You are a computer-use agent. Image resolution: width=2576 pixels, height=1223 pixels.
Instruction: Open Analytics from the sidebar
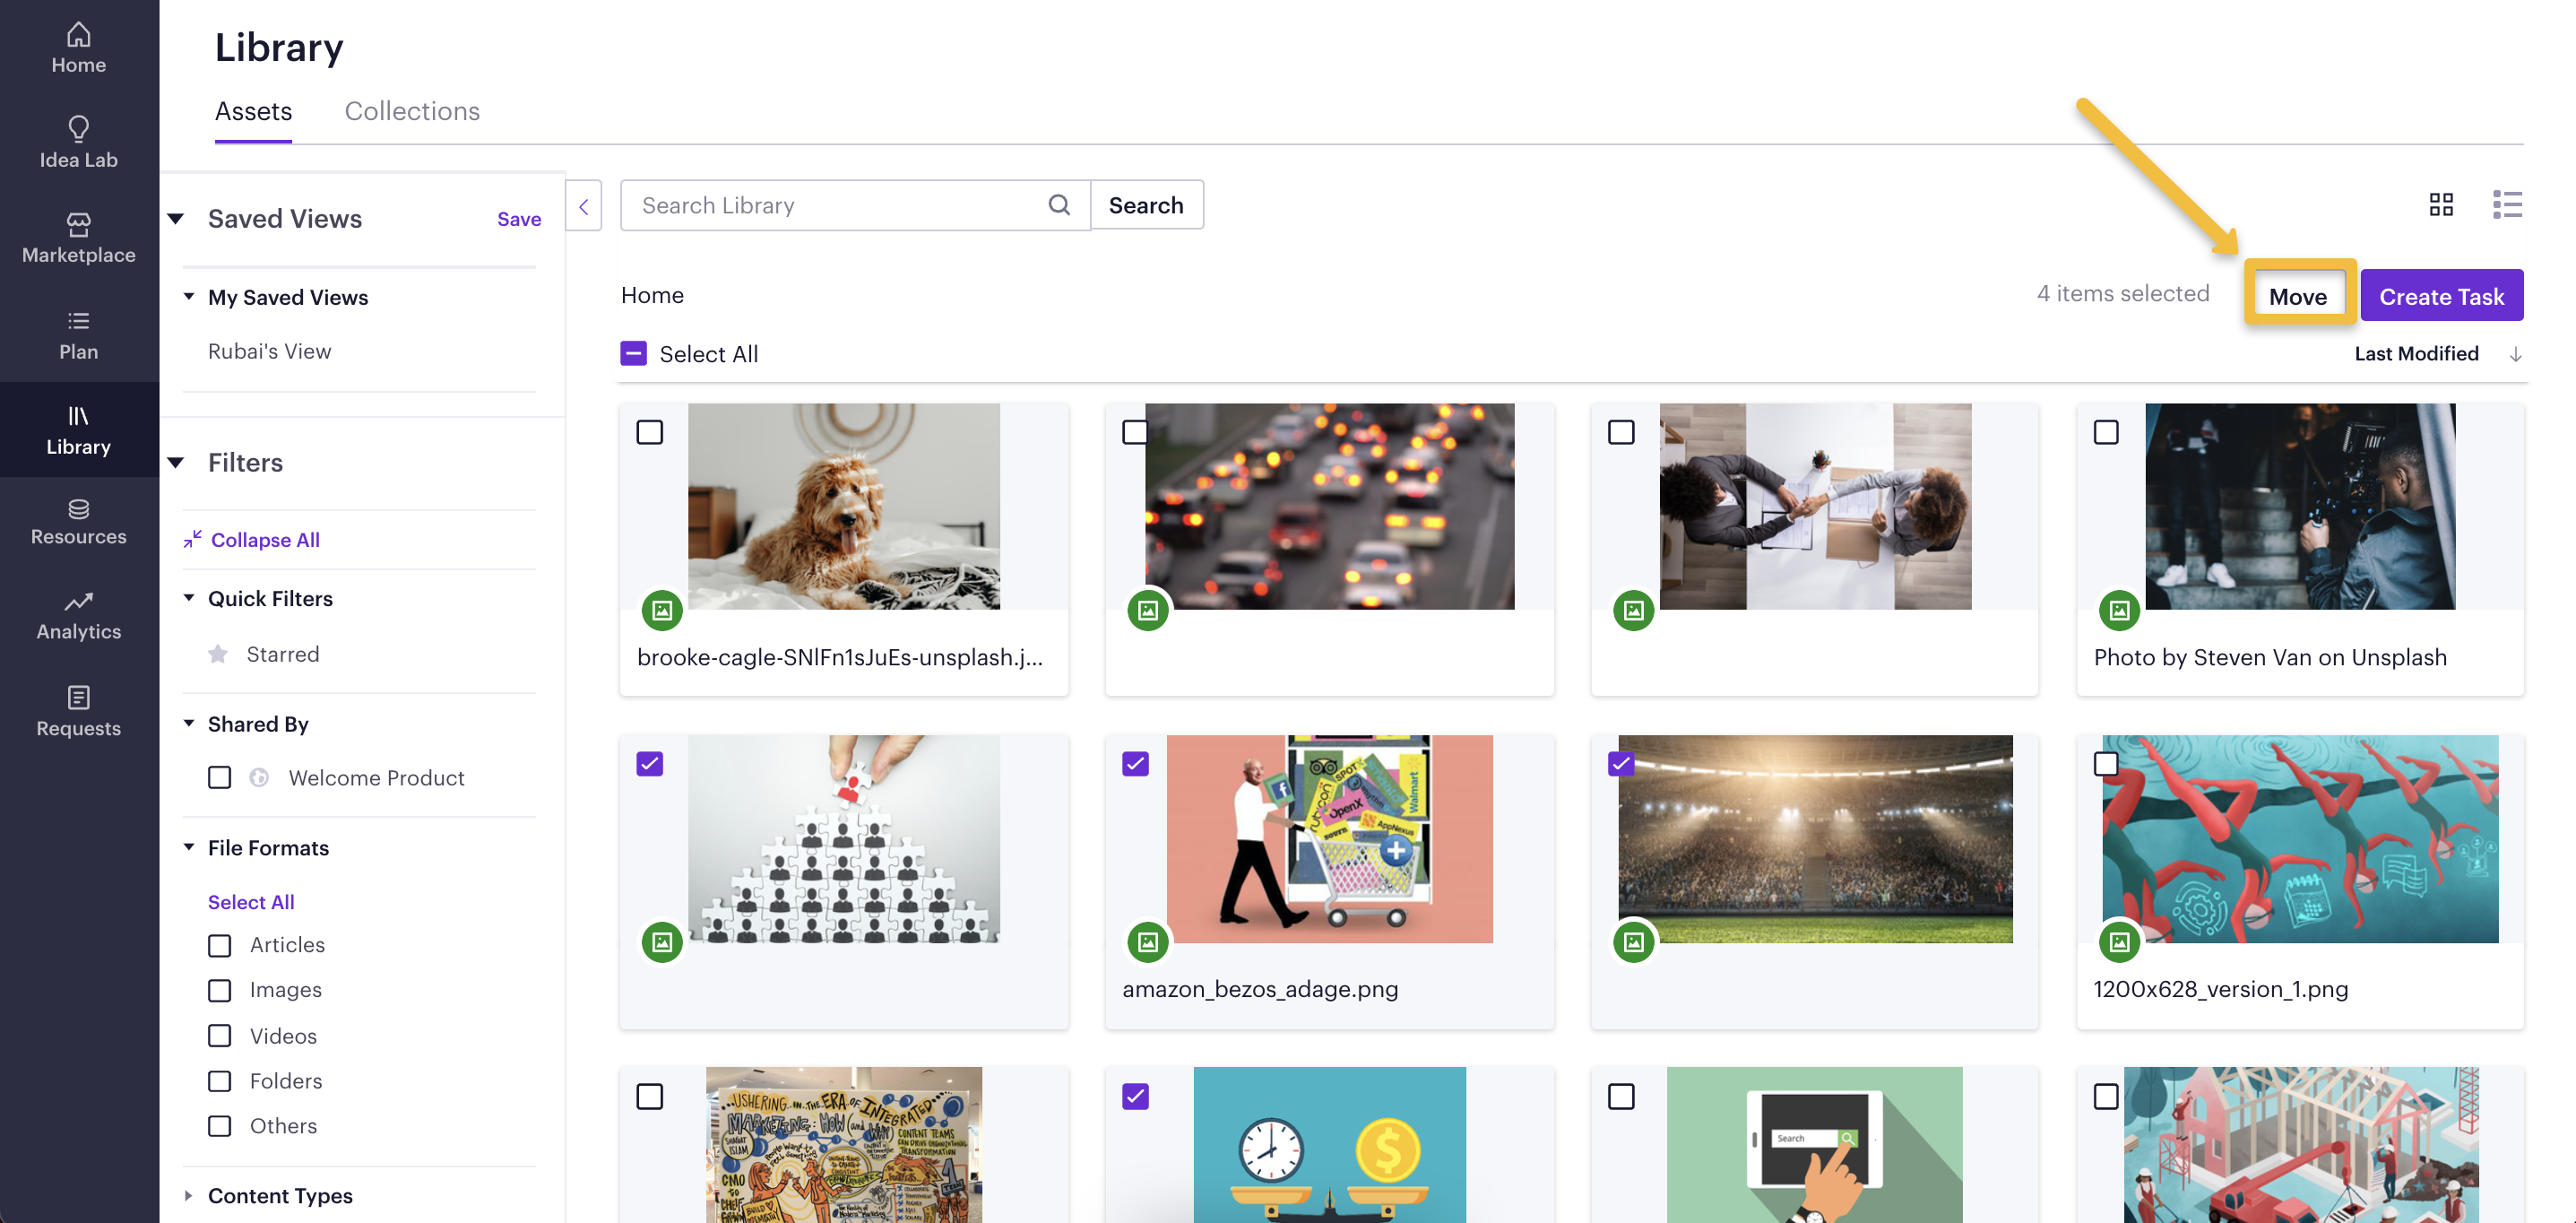pyautogui.click(x=78, y=615)
